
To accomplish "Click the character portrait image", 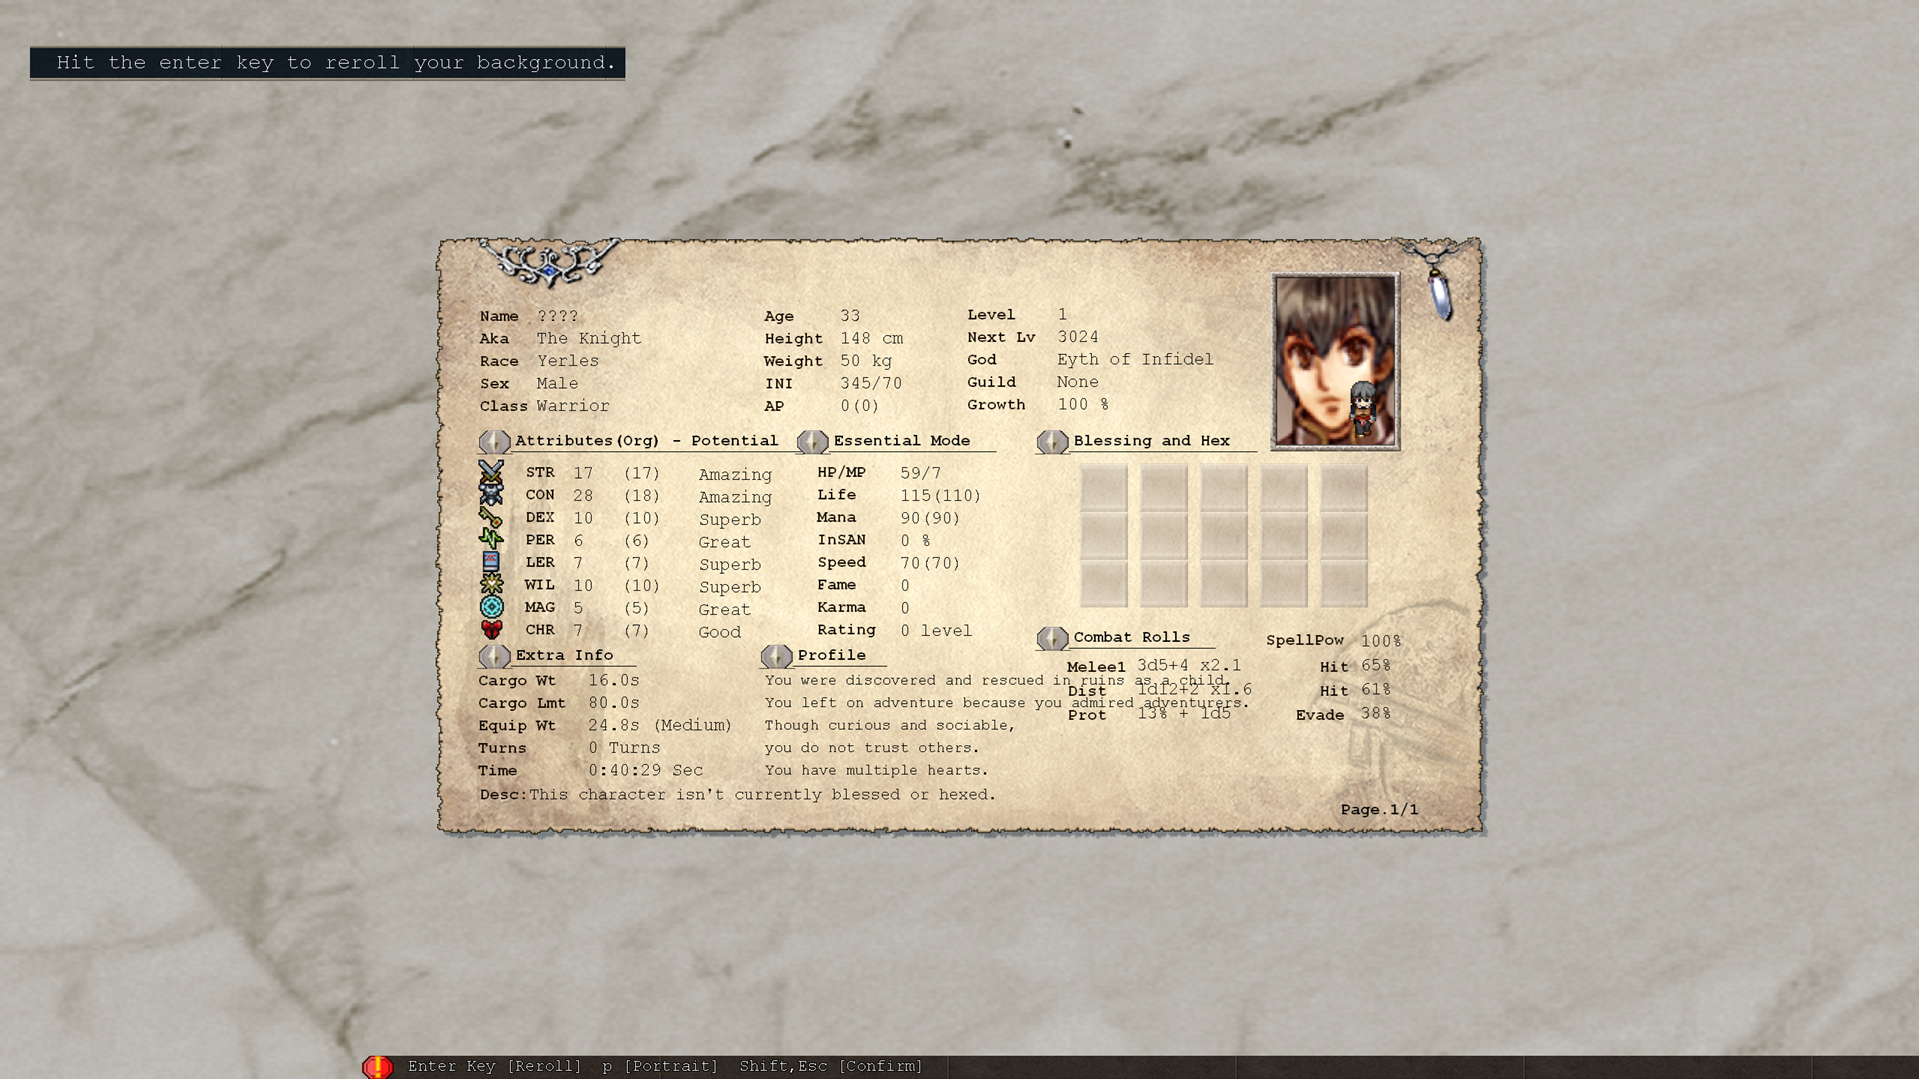I will pos(1334,360).
